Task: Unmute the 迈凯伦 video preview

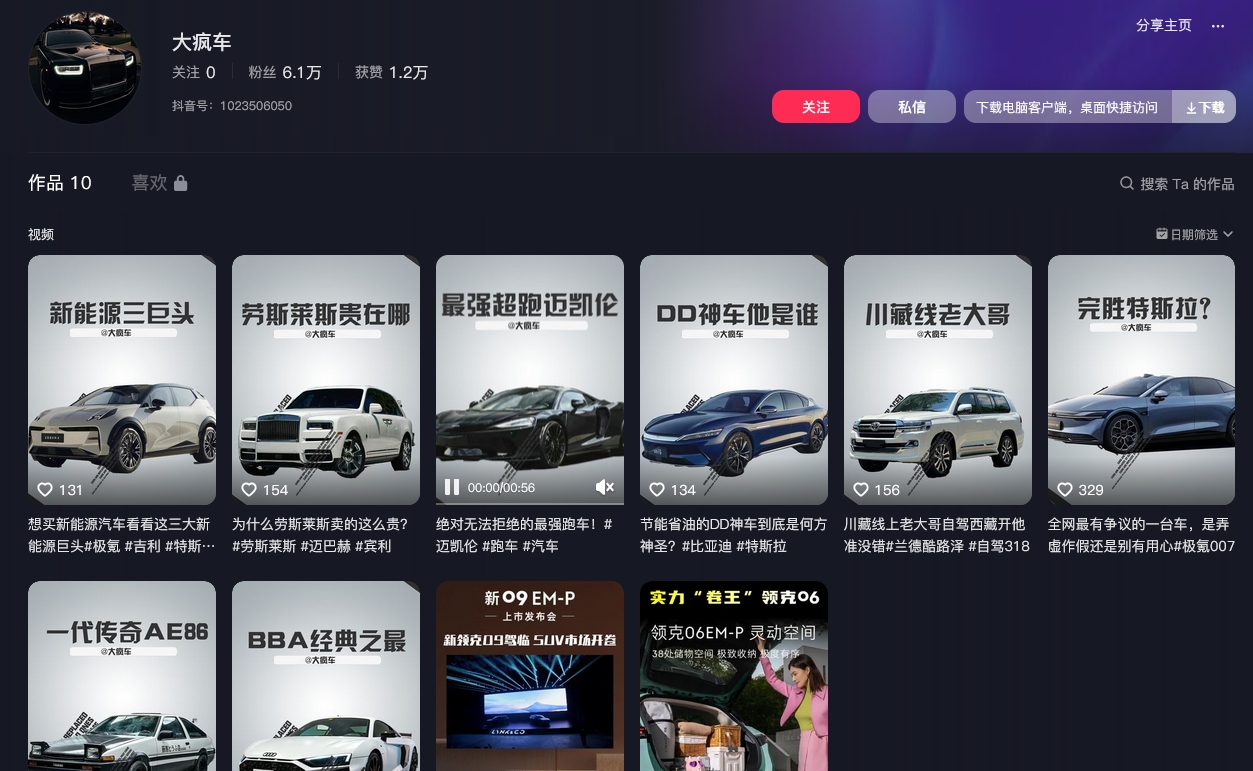Action: click(x=605, y=487)
